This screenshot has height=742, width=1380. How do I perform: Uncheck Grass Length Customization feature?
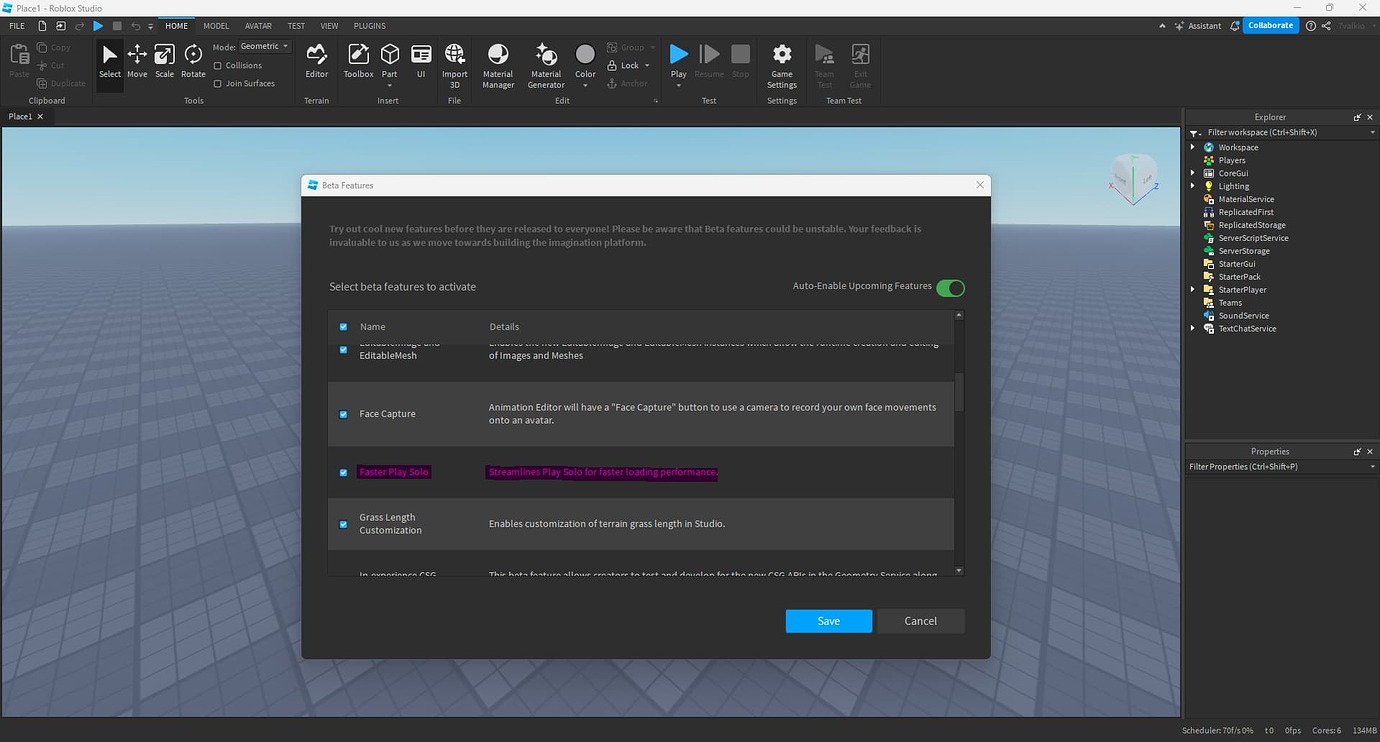(x=343, y=524)
